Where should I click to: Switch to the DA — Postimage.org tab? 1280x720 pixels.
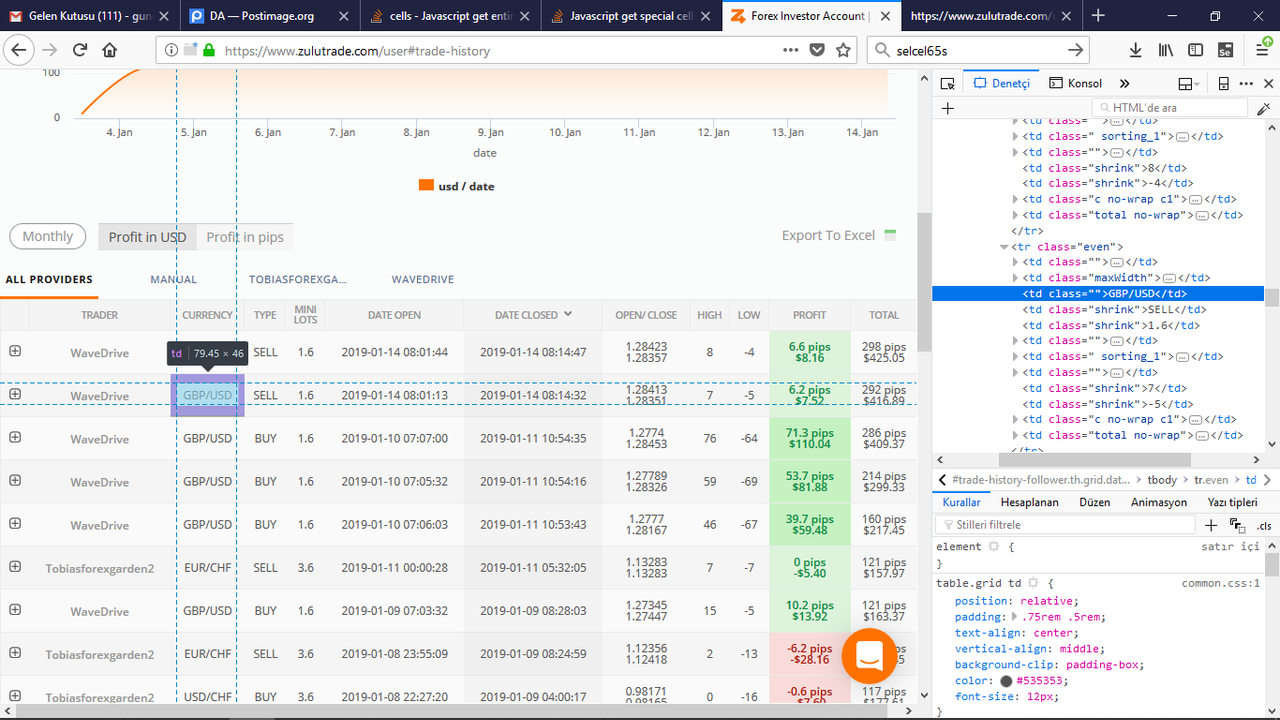270,16
